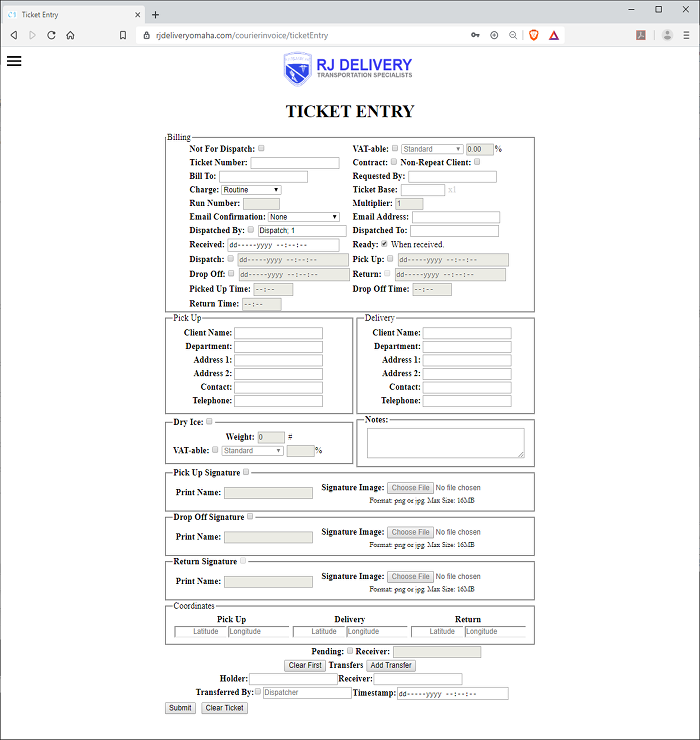
Task: Click the Add Transfer button
Action: [x=391, y=665]
